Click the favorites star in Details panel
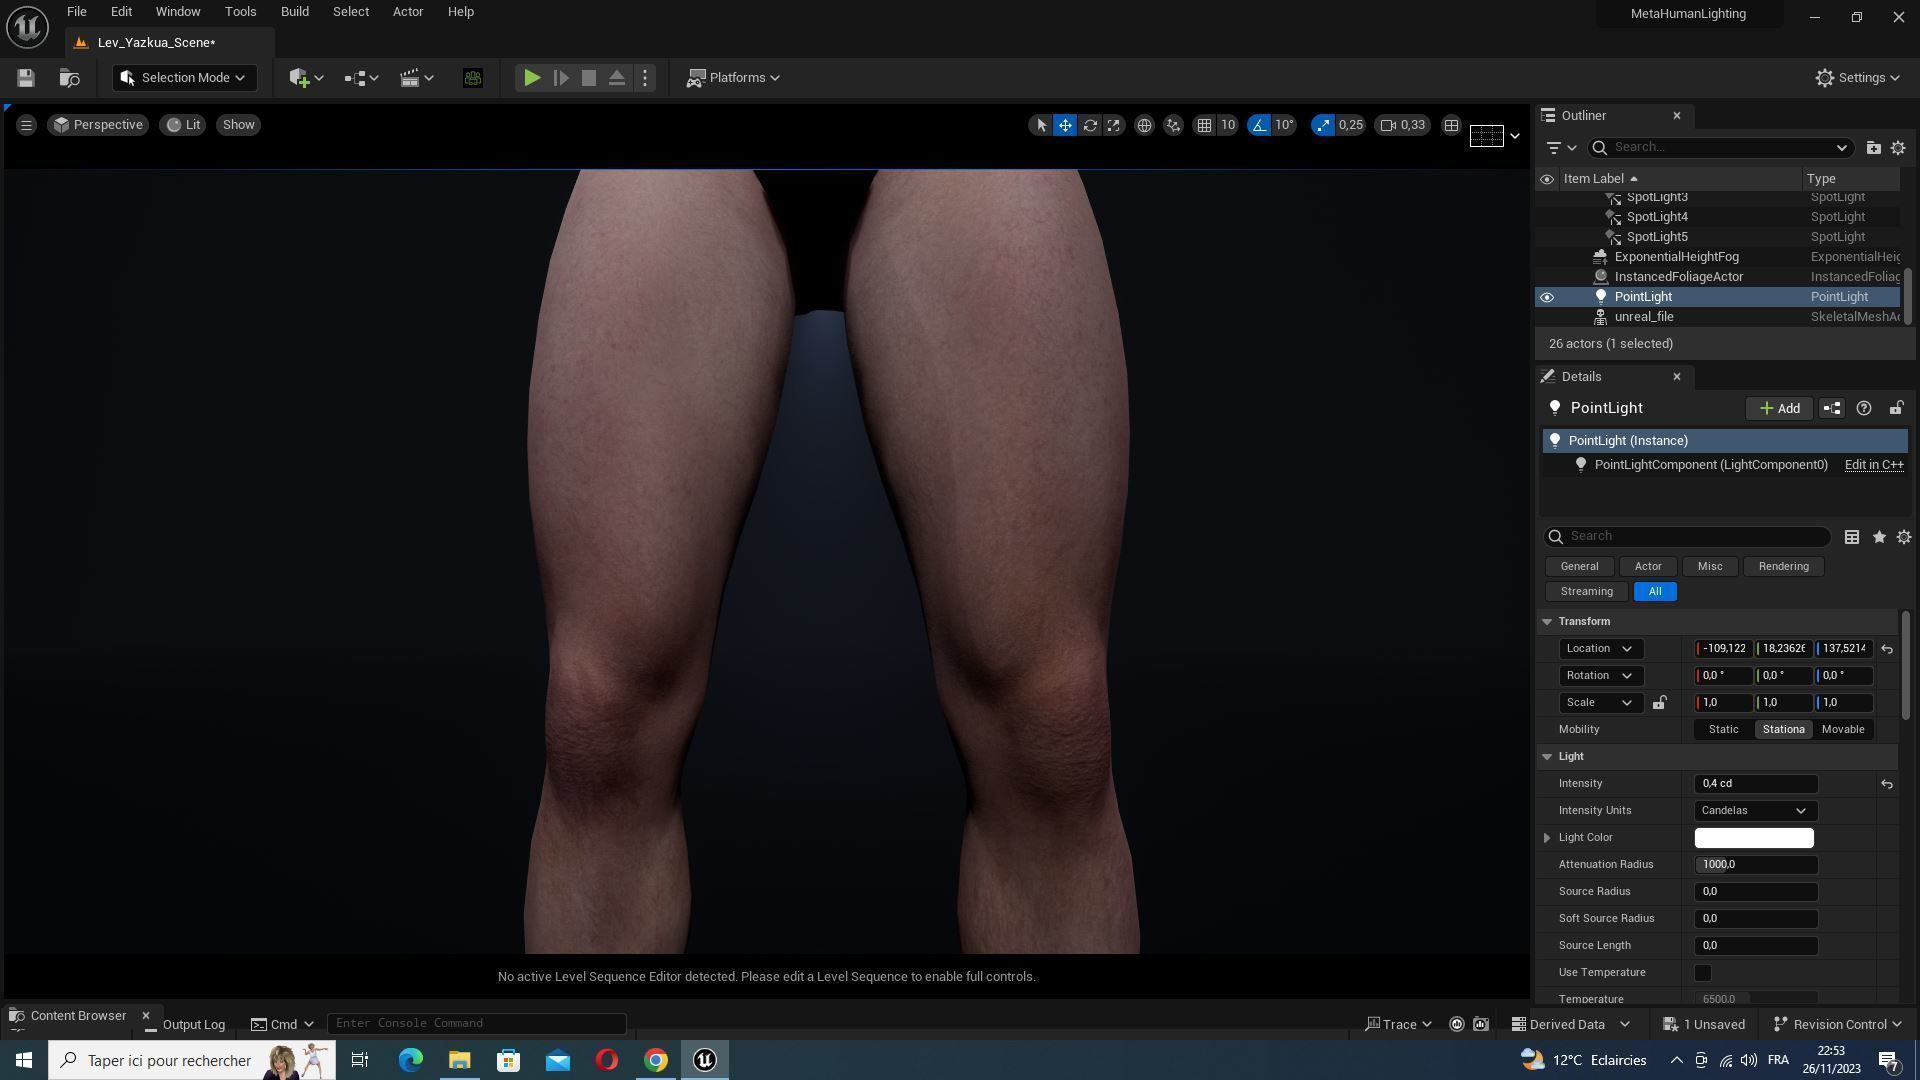 (1879, 537)
